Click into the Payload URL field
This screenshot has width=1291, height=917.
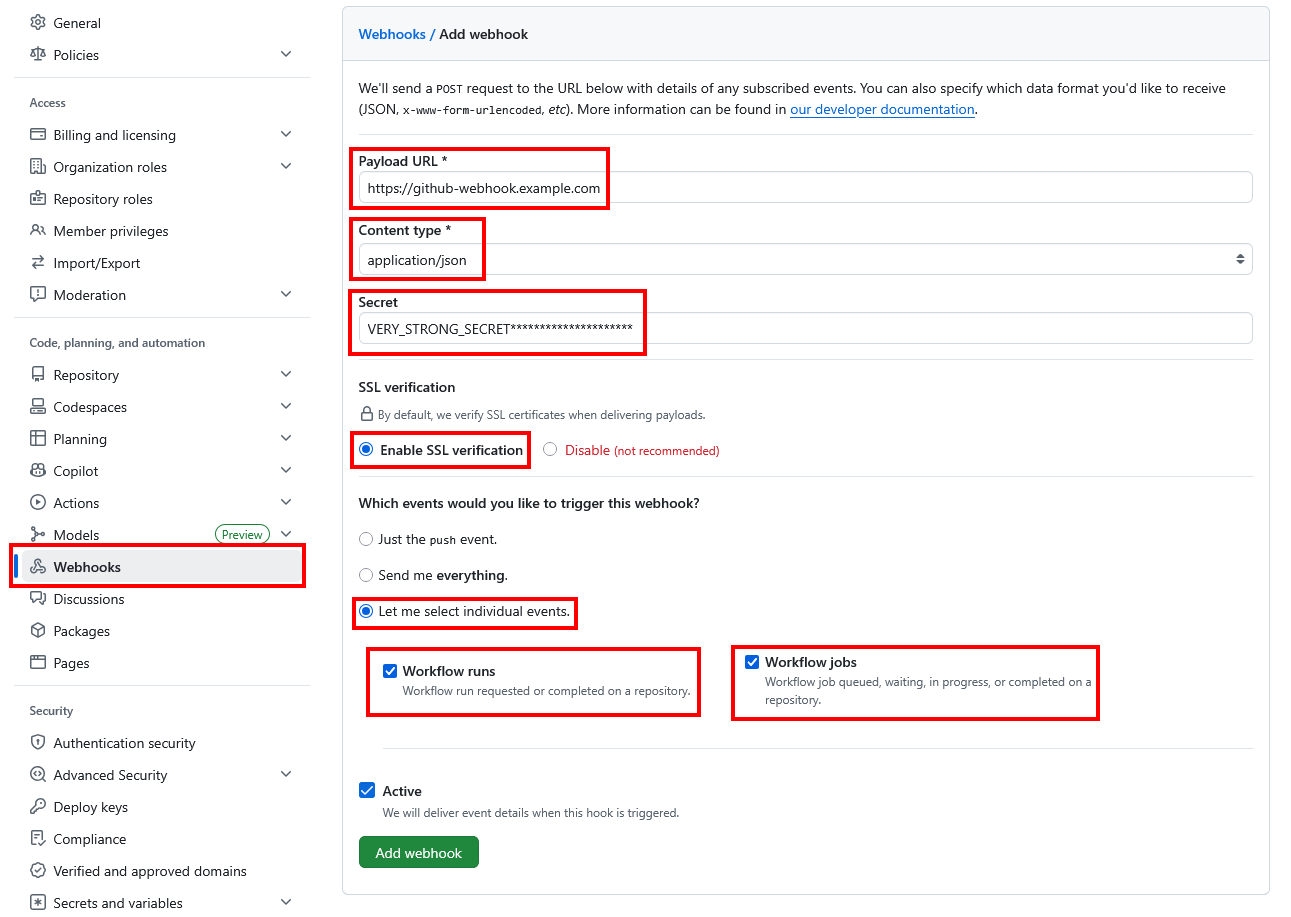point(805,188)
